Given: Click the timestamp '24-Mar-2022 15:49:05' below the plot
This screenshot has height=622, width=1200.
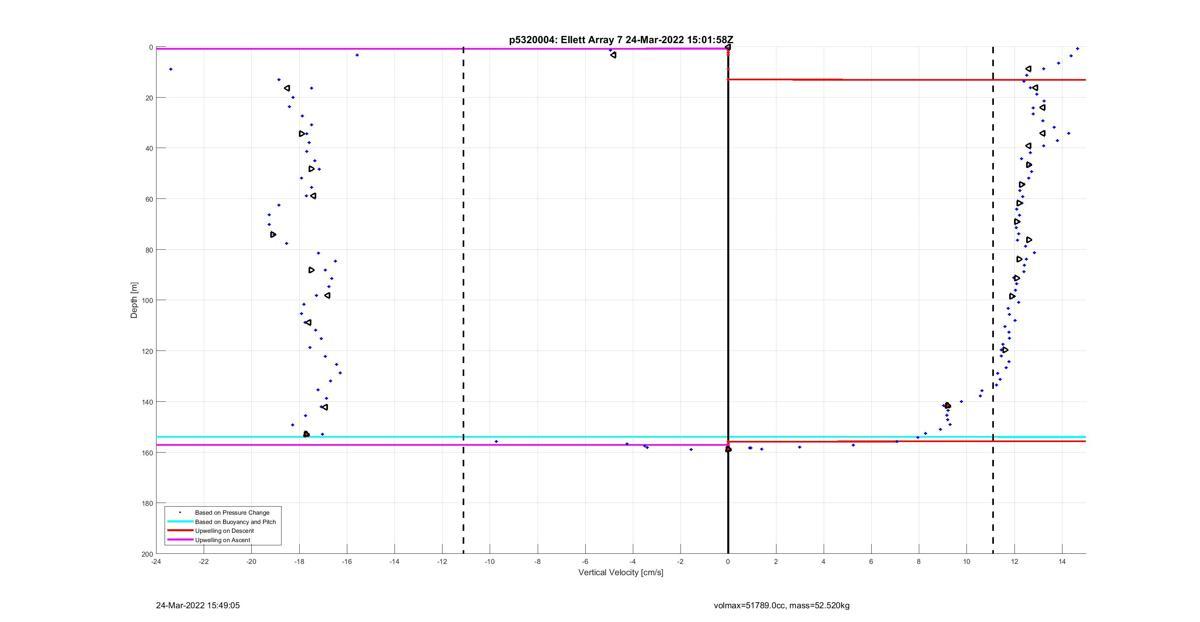Looking at the screenshot, I should coord(198,605).
